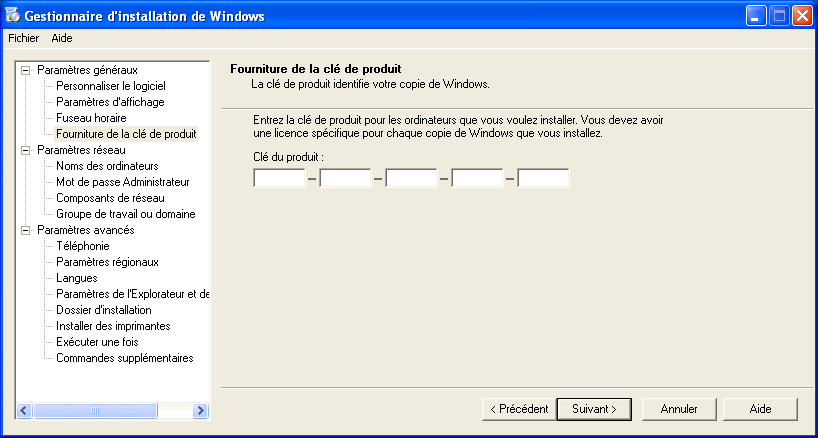Screen dimensions: 818x438
Task: Click the tree horizontal scrollbar thumb
Action: click(x=95, y=410)
